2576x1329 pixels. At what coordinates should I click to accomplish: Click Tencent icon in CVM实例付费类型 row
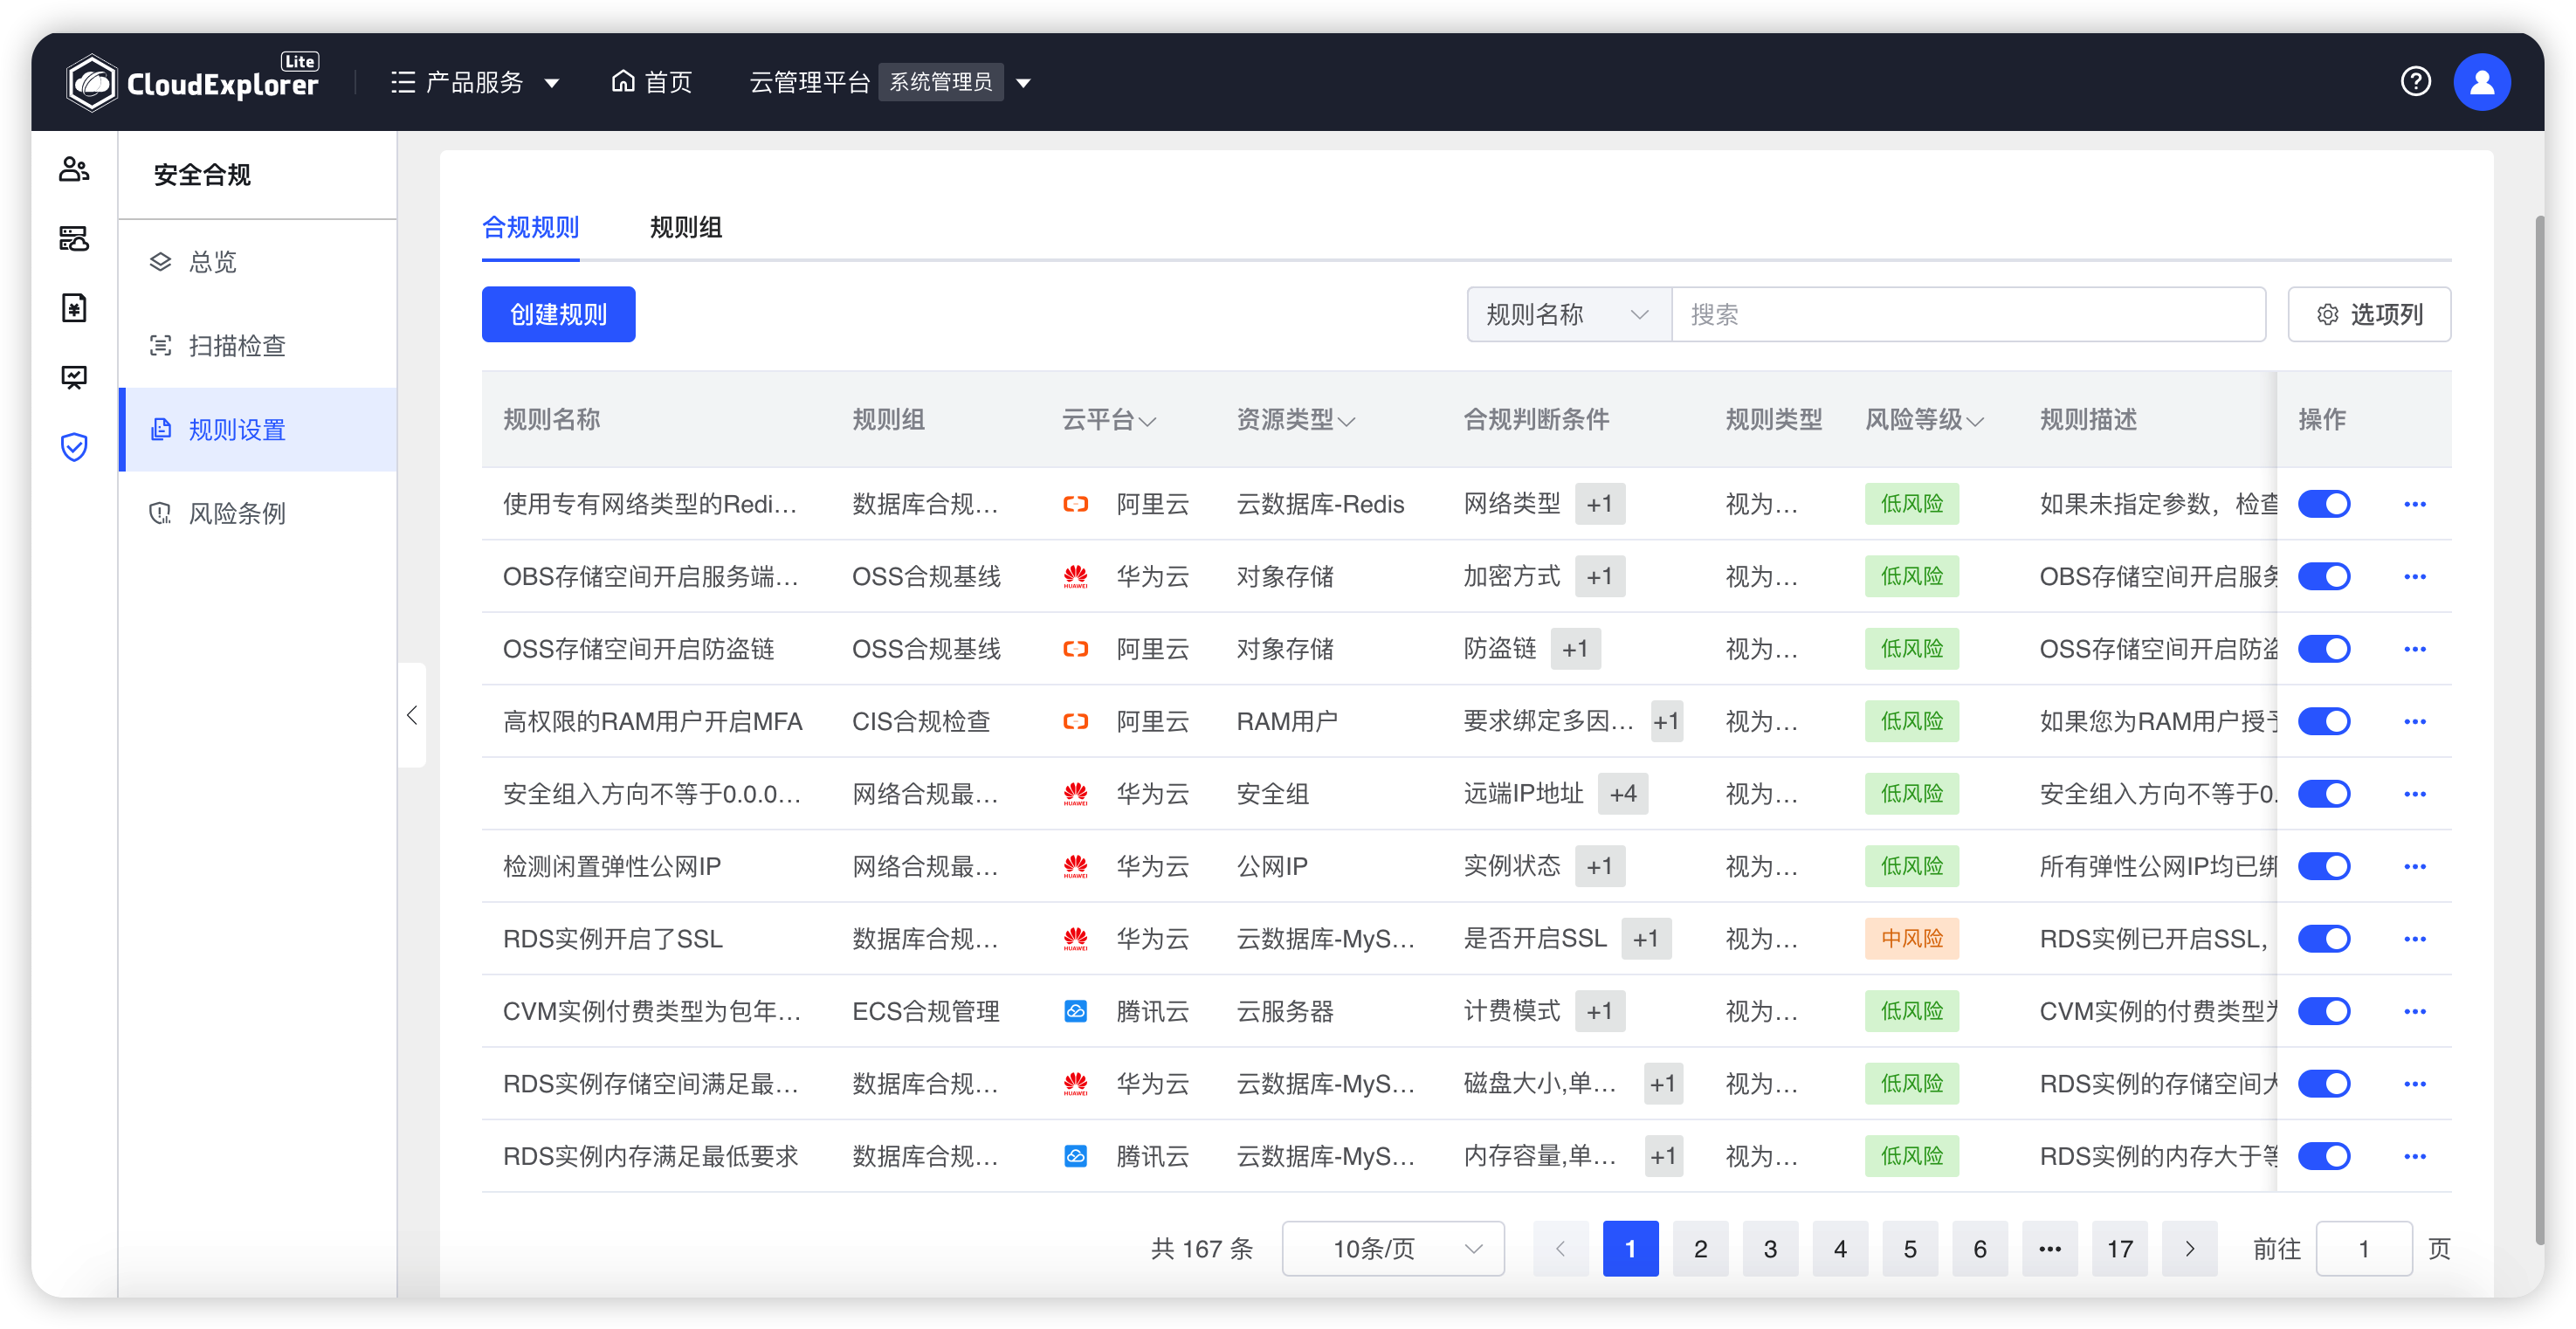click(x=1075, y=1011)
